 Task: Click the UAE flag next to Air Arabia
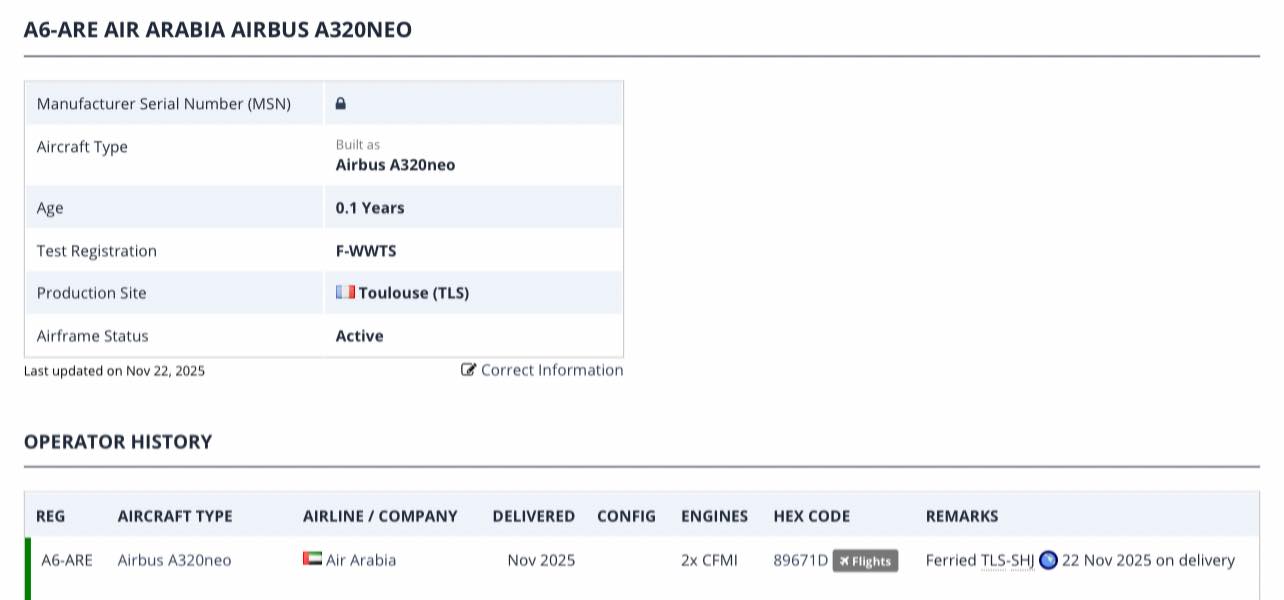point(312,559)
